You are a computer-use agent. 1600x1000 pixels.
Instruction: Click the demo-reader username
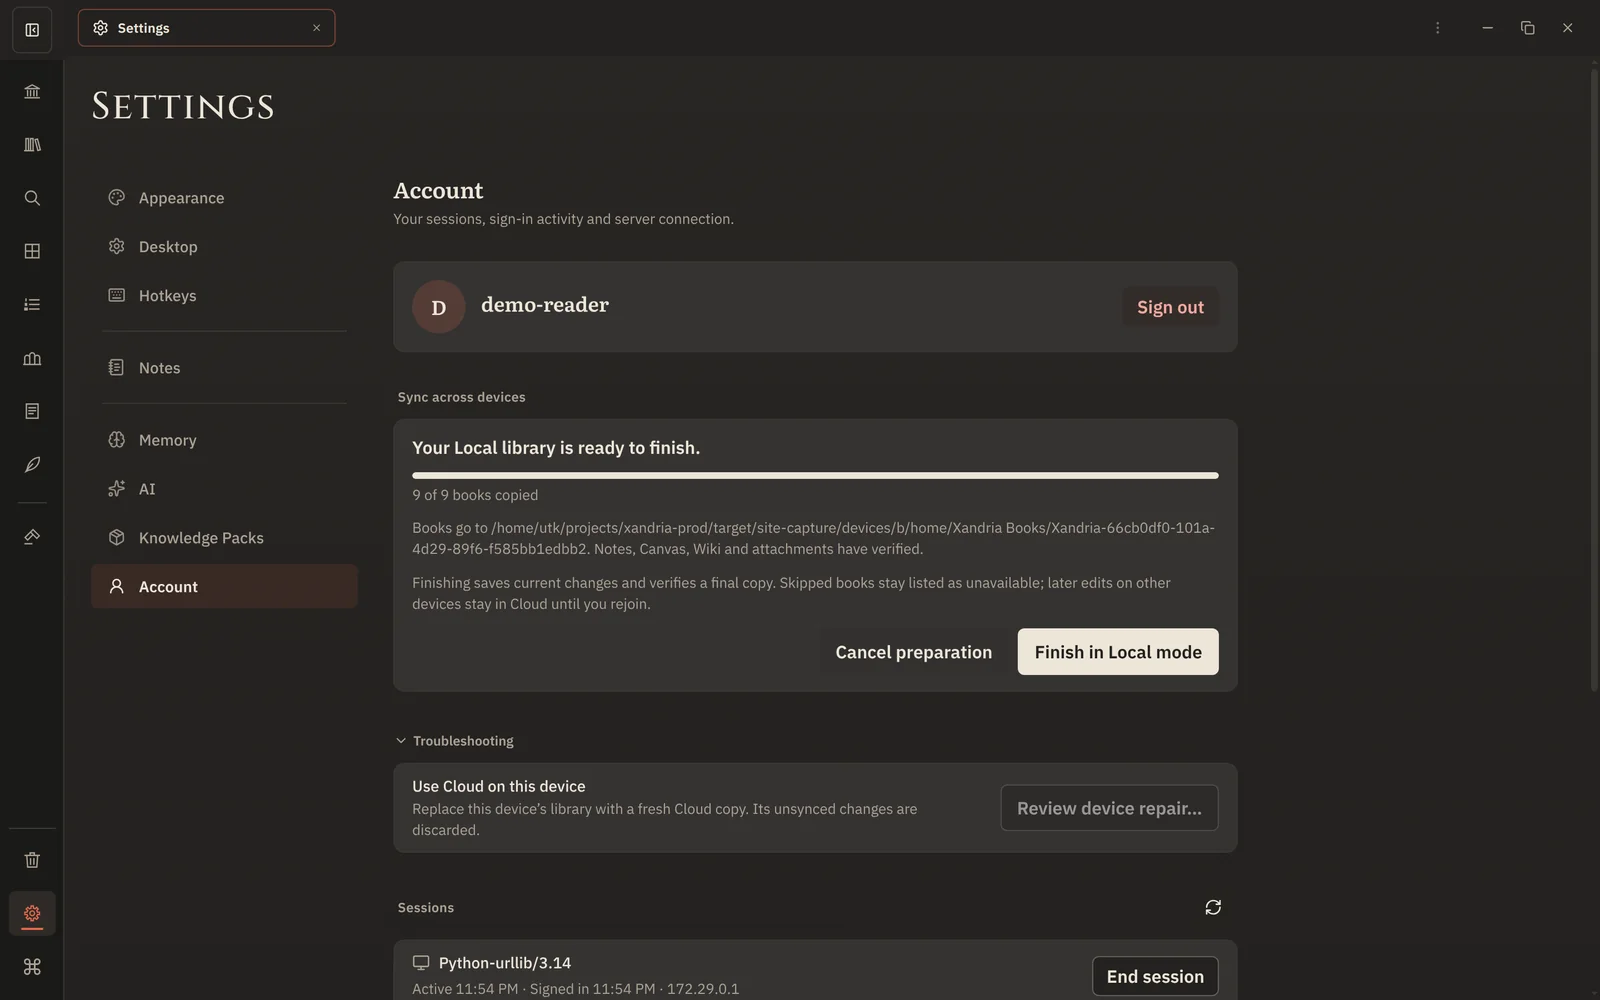(x=545, y=305)
